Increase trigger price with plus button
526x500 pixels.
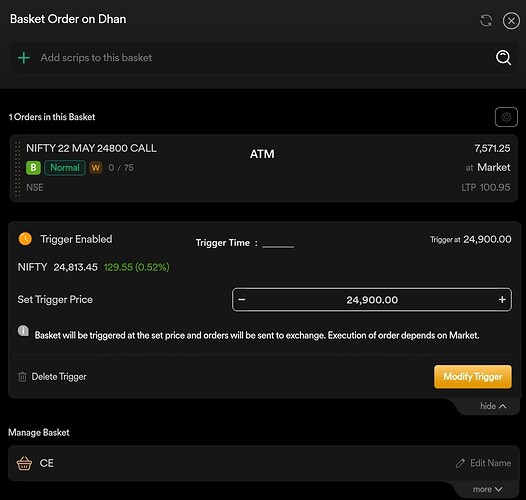tap(502, 299)
